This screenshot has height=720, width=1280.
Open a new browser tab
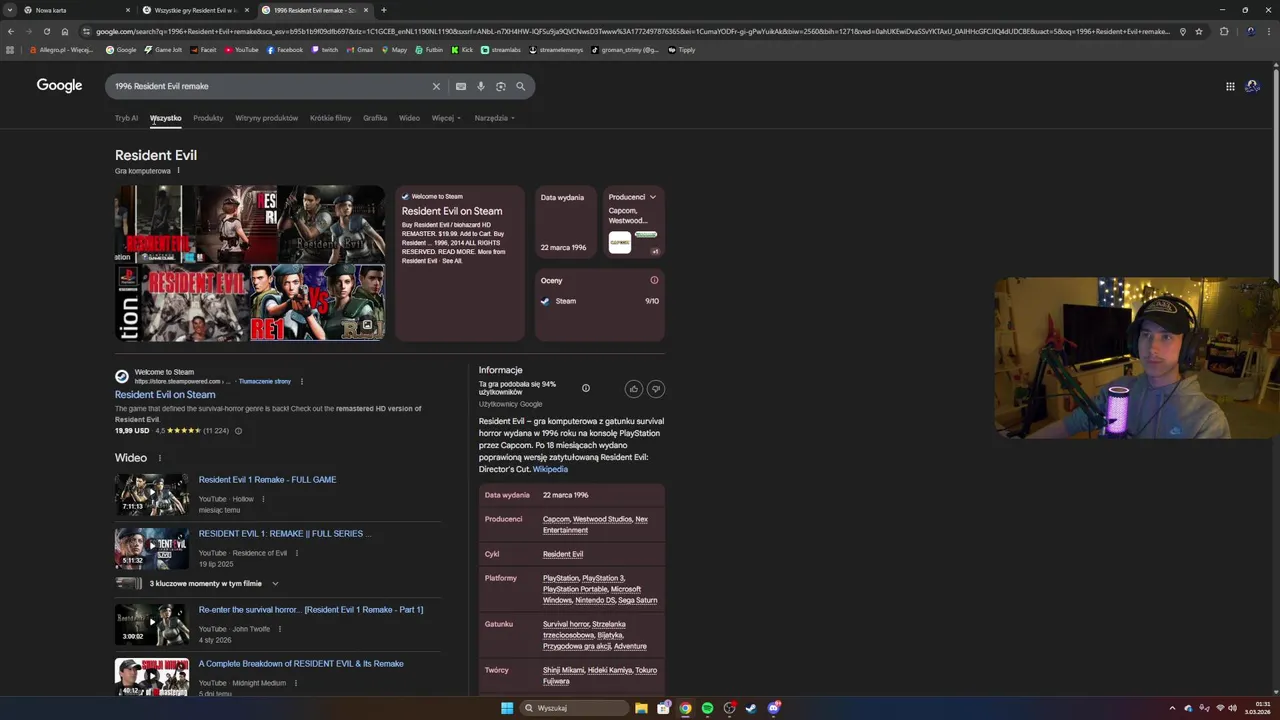click(384, 10)
